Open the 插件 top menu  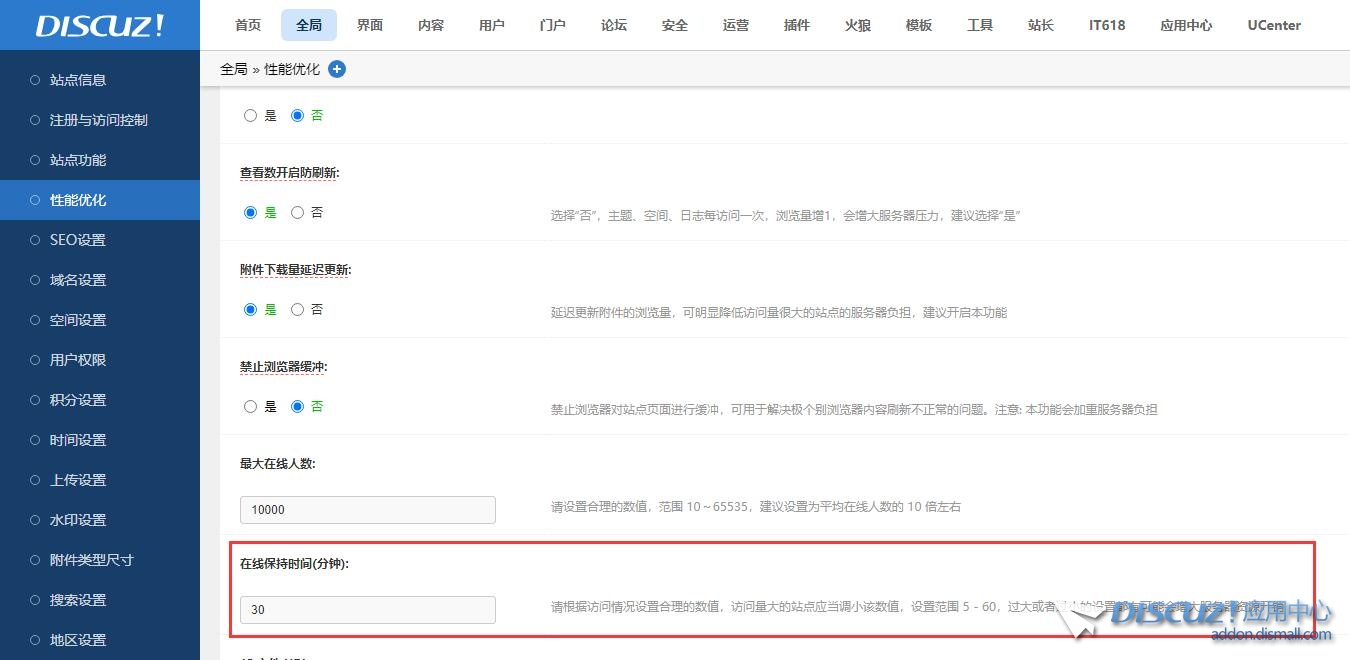(797, 25)
